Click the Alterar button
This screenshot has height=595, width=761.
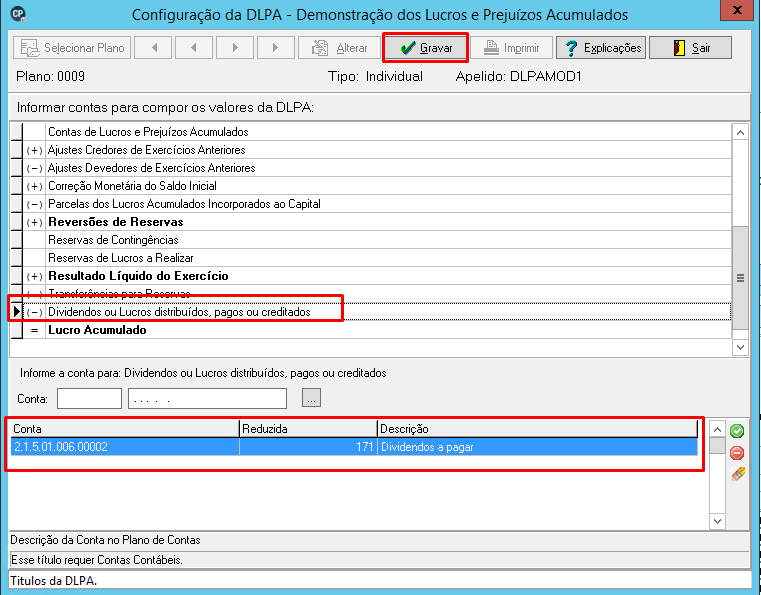pos(339,48)
